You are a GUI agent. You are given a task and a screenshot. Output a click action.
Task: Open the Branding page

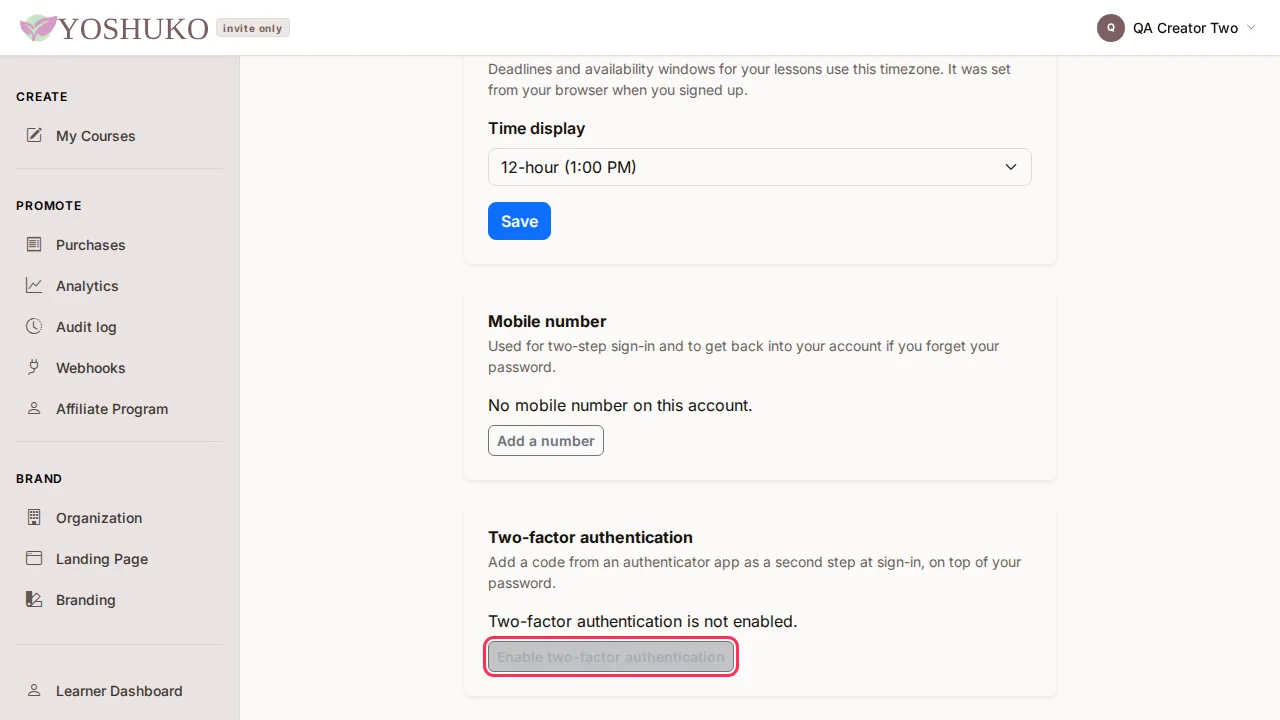click(120, 600)
